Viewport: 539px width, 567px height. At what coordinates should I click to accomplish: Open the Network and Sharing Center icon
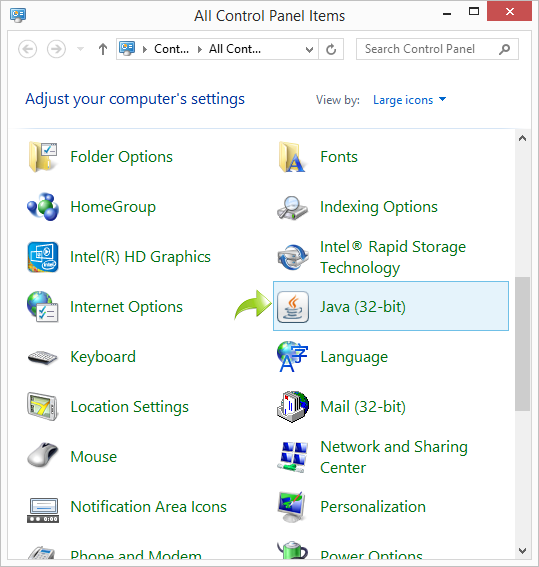(x=292, y=457)
